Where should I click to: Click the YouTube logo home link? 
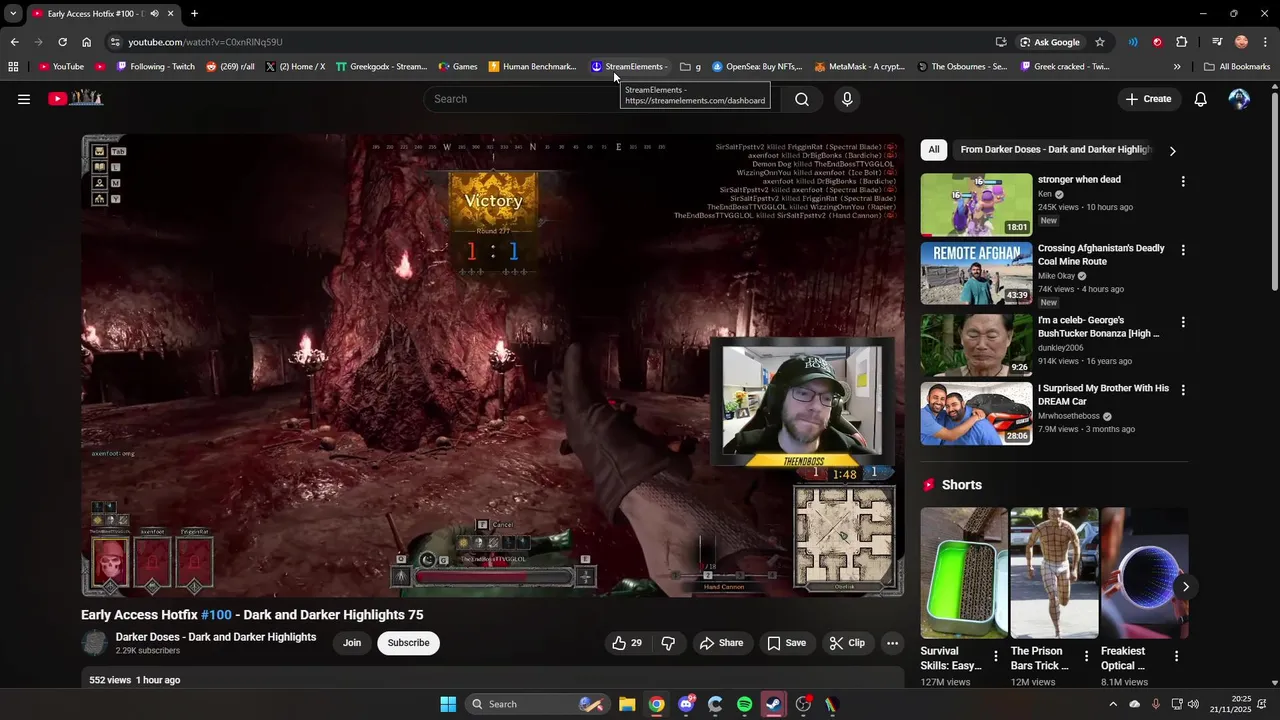click(x=76, y=98)
